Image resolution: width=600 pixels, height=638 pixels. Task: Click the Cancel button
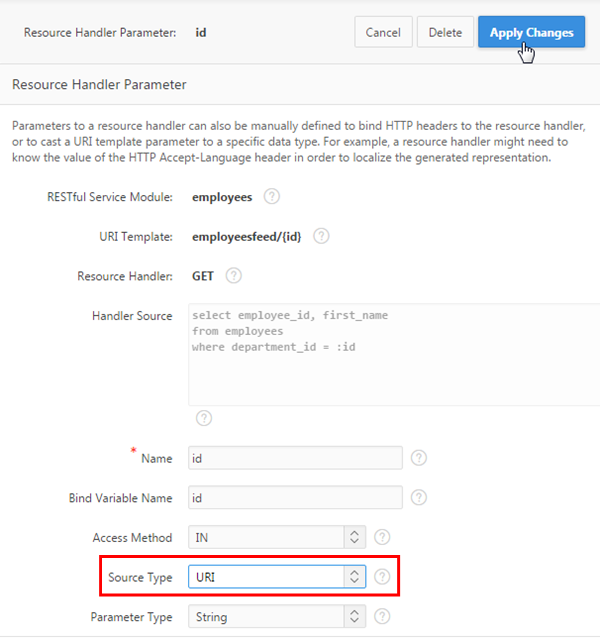(x=383, y=32)
